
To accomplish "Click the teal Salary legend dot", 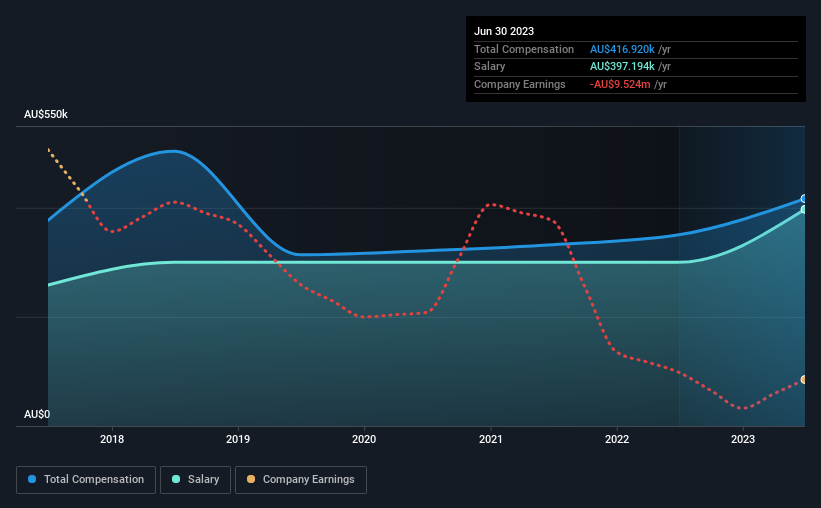I will 176,479.
